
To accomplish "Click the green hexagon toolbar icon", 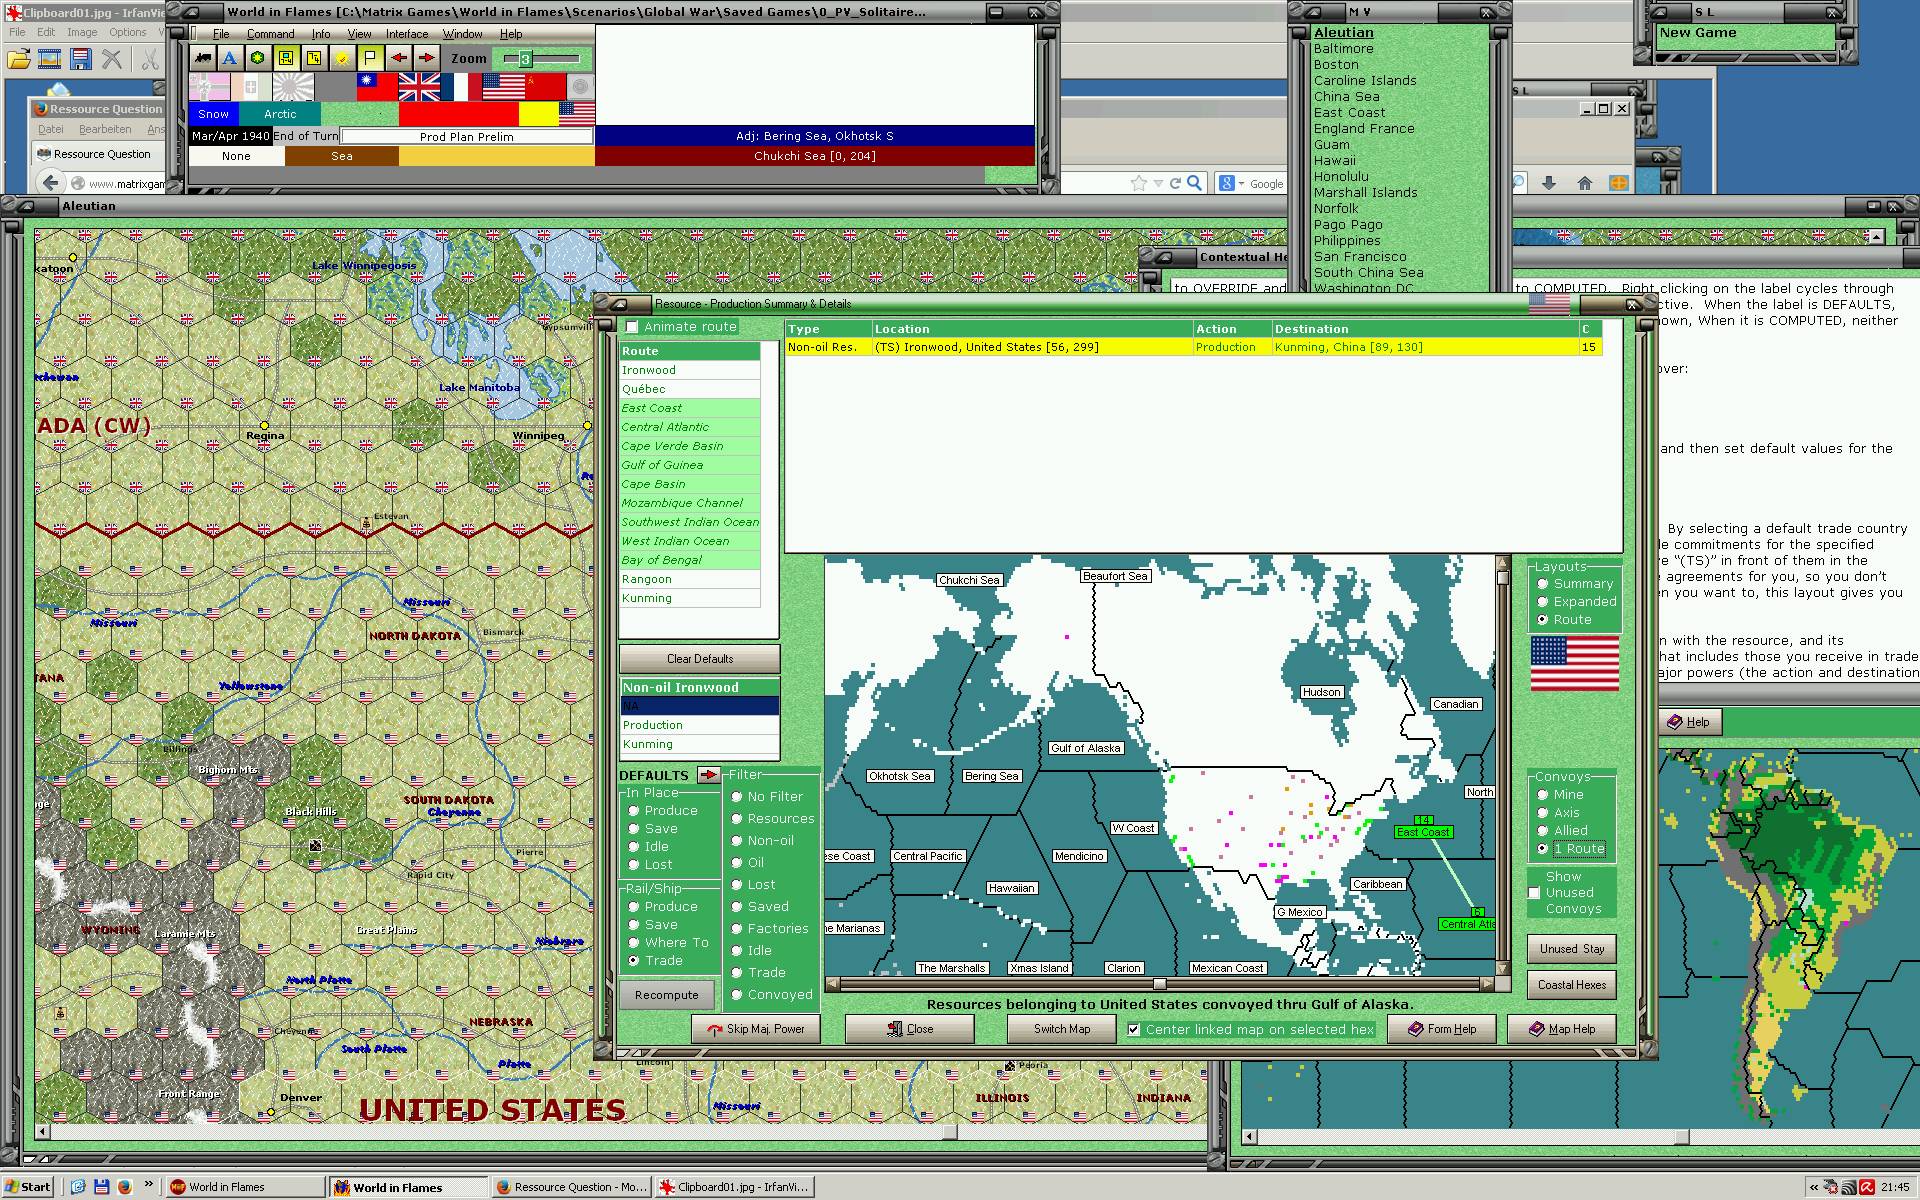I will point(258,58).
